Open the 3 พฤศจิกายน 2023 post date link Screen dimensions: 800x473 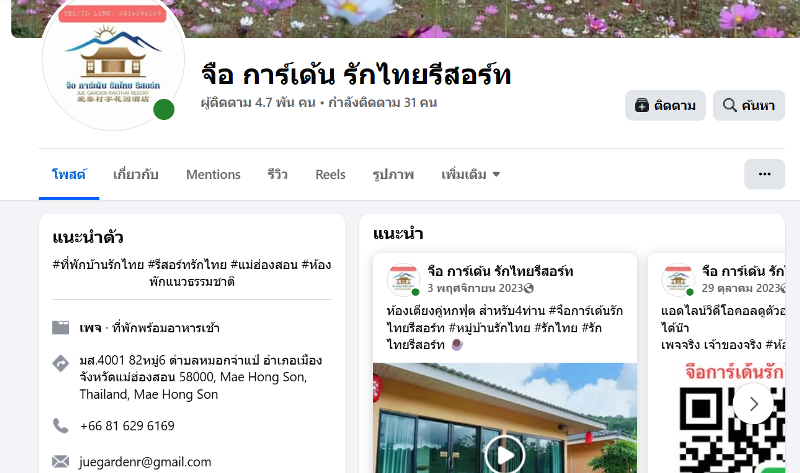476,288
